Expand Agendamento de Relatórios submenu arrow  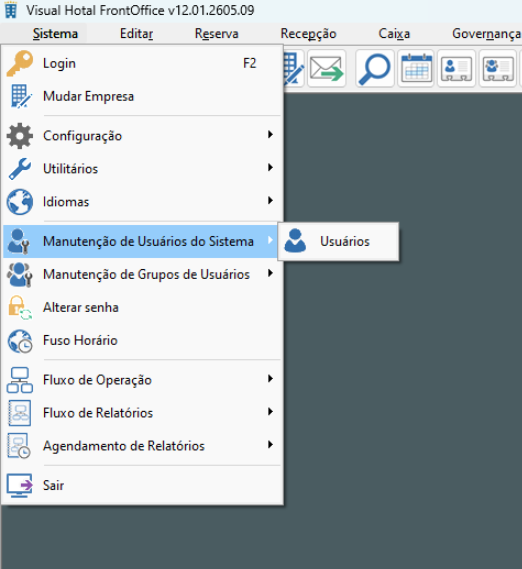coord(270,445)
